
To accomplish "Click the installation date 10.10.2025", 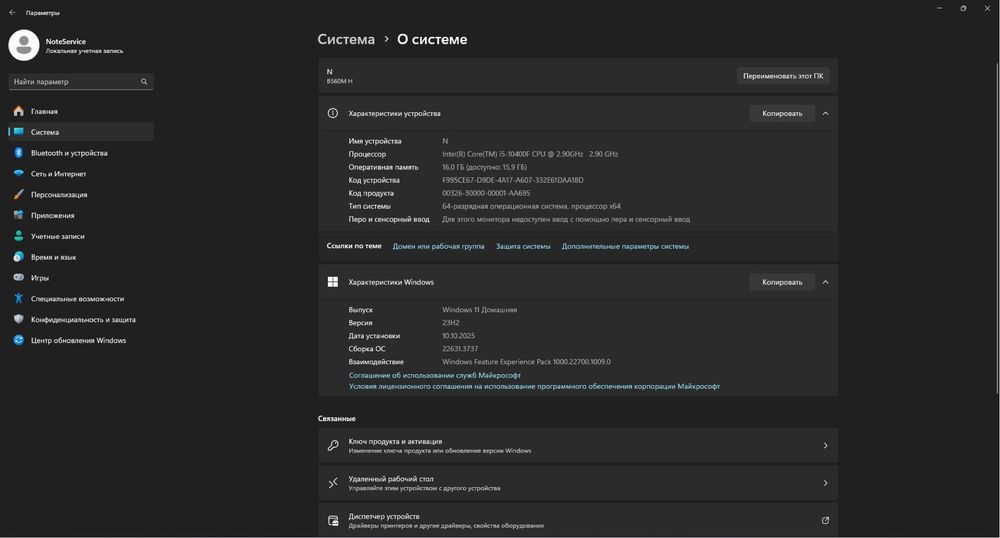I will click(459, 335).
